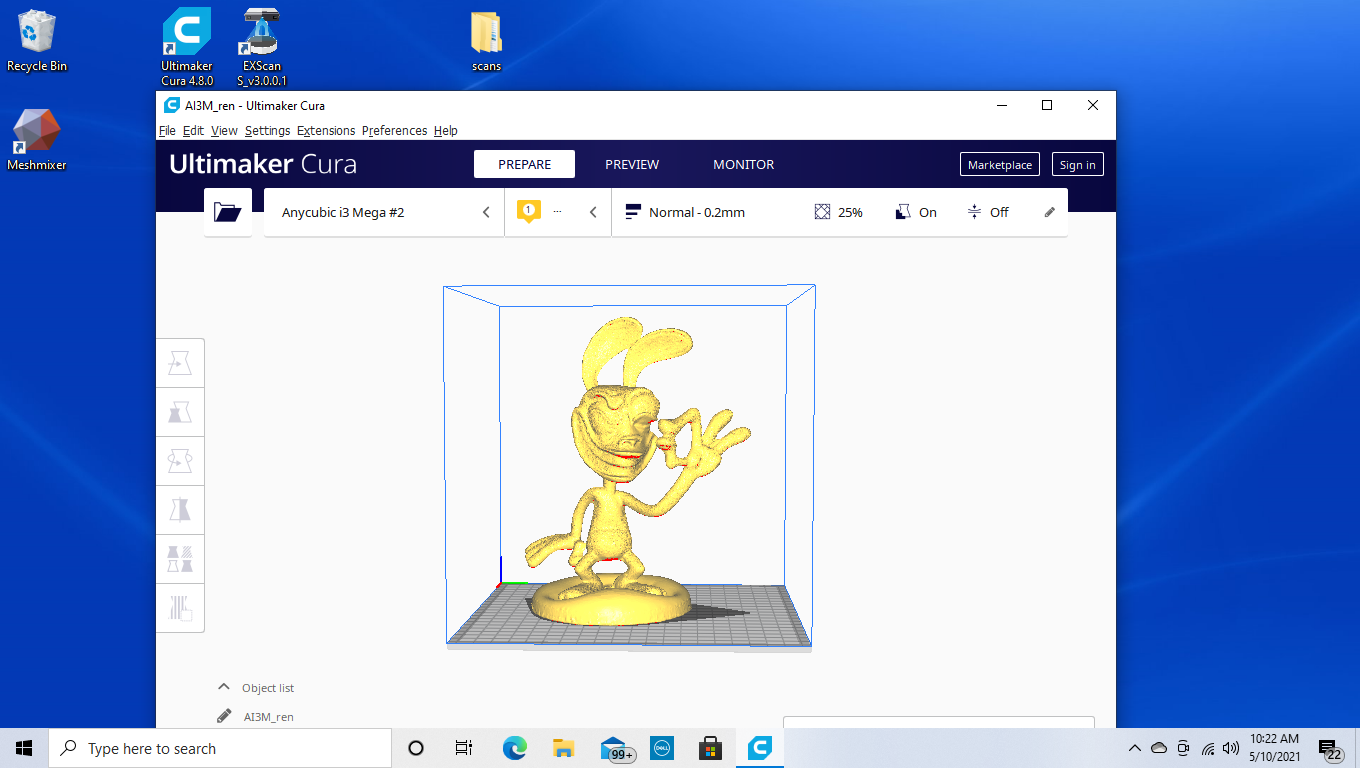Select the Move tool in left toolbar
Image resolution: width=1360 pixels, height=768 pixels.
[x=181, y=363]
